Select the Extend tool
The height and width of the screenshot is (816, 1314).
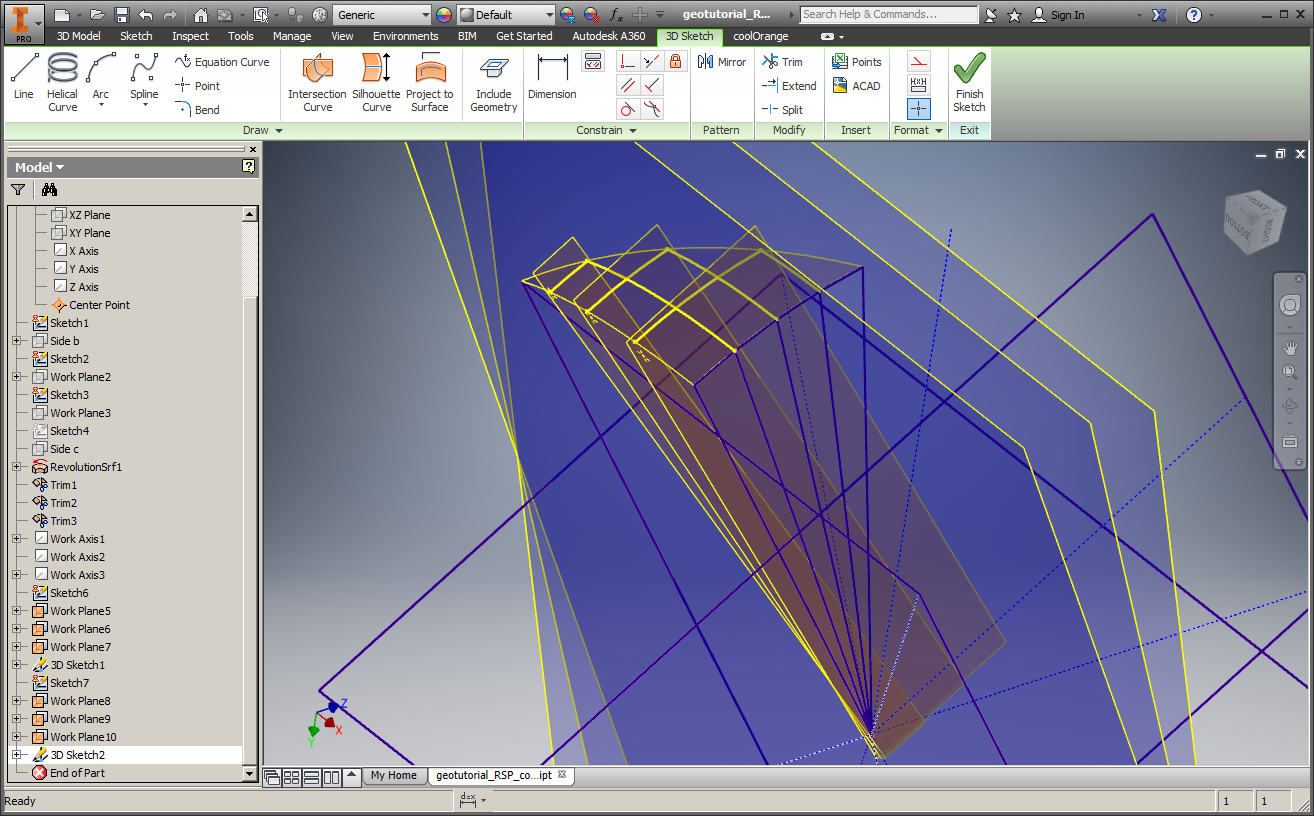[789, 86]
